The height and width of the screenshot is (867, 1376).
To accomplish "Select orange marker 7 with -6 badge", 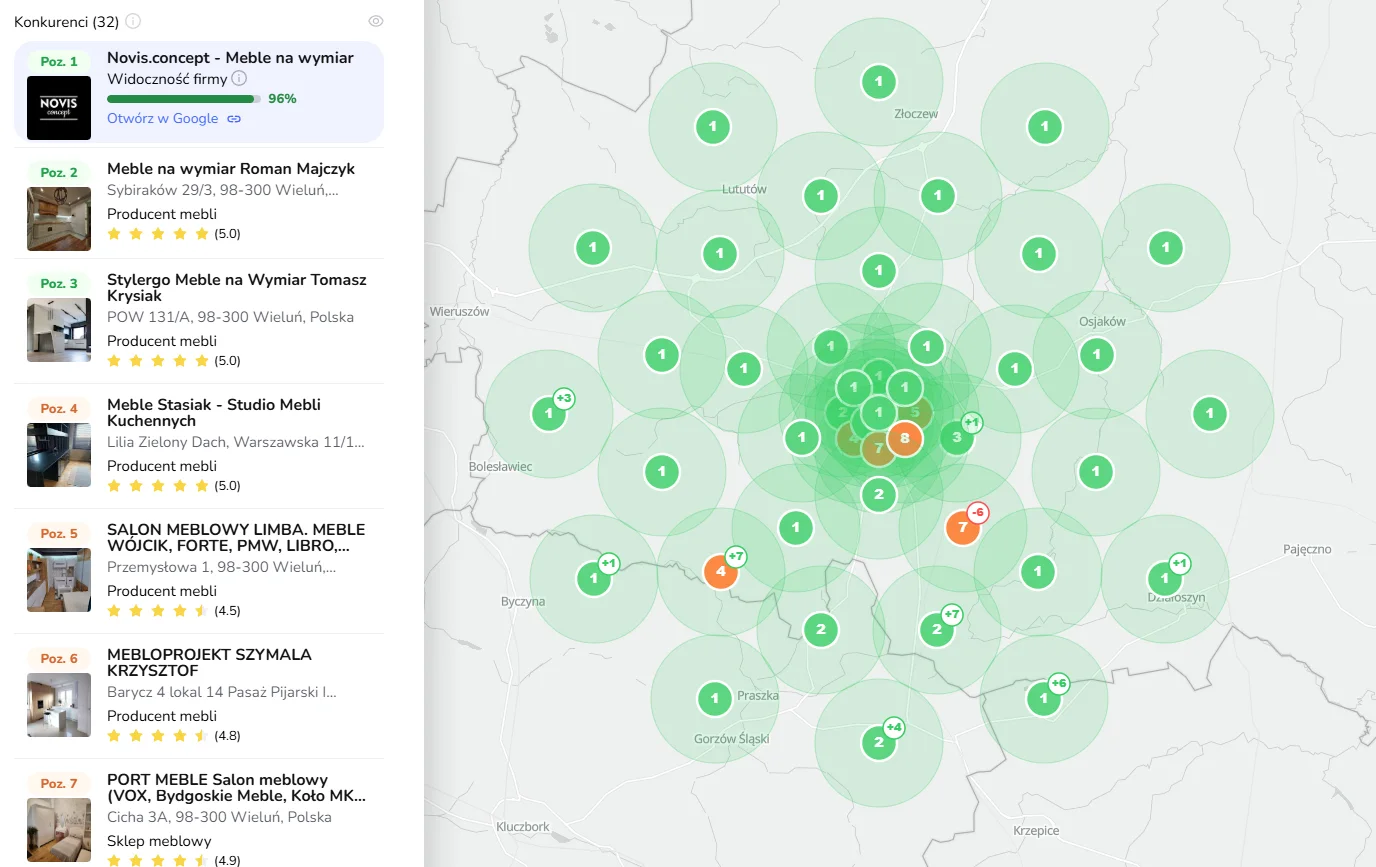I will (963, 526).
